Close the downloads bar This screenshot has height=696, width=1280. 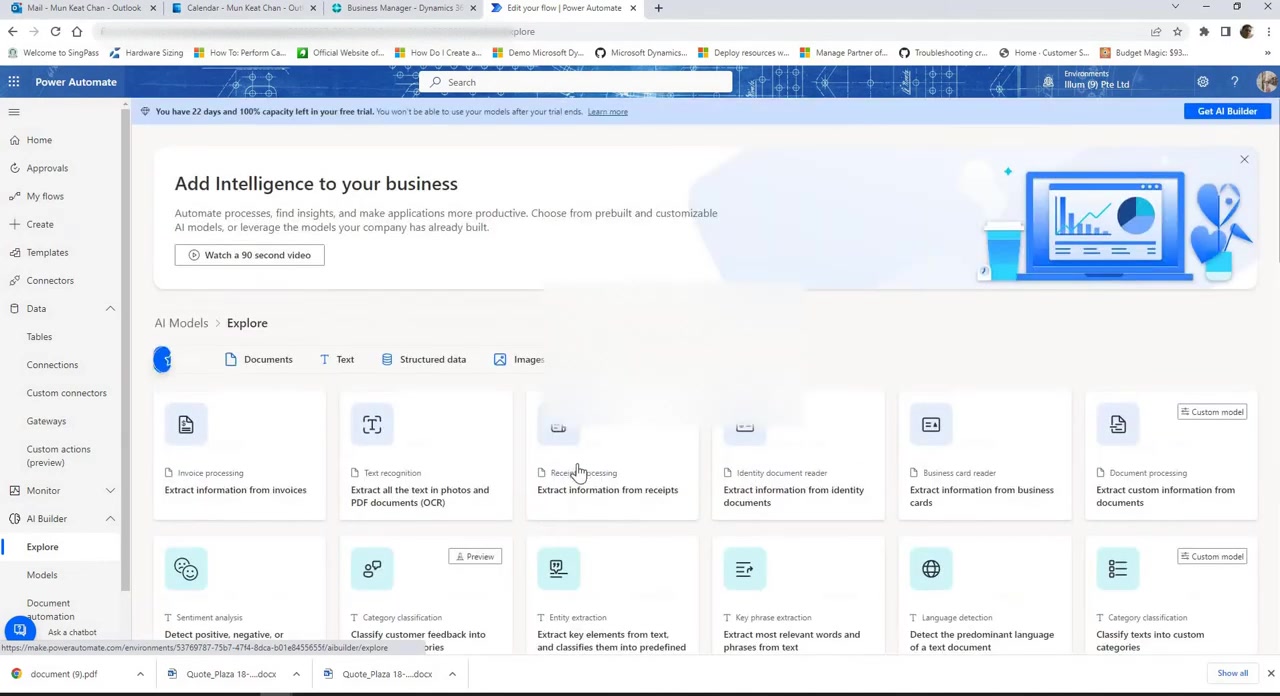pos(1271,673)
